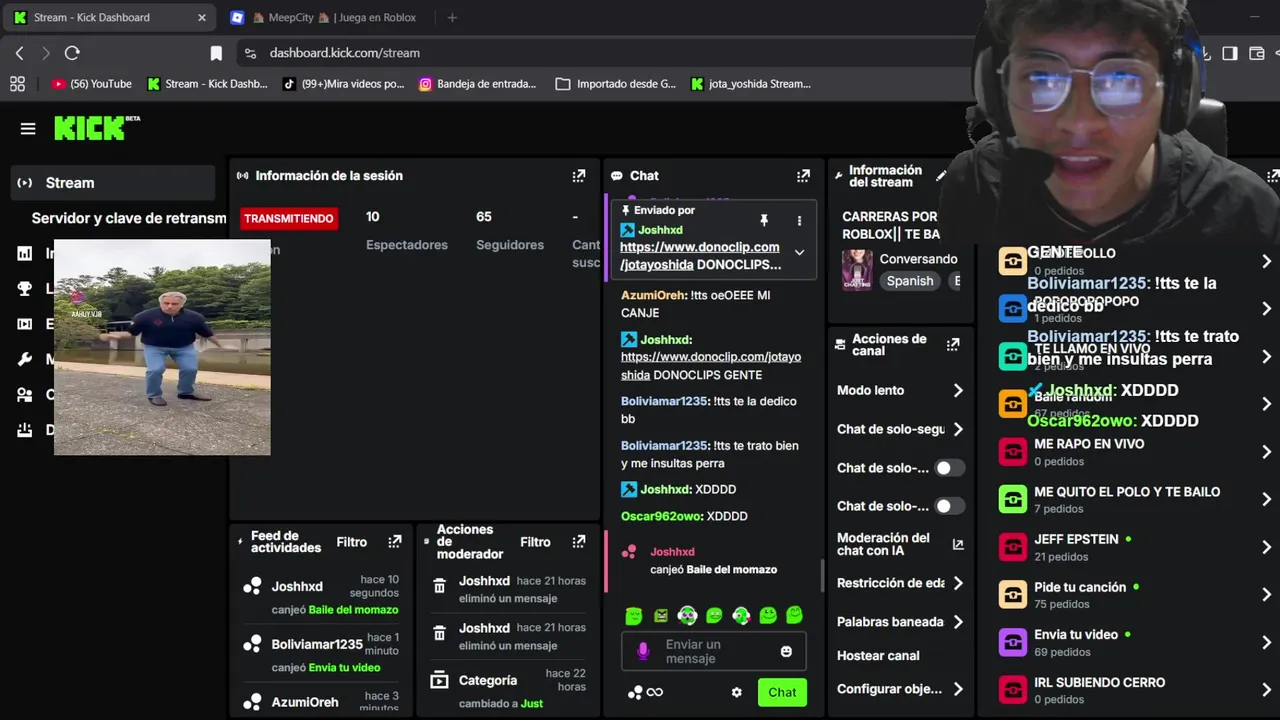
Task: Open a new browser tab
Action: pyautogui.click(x=452, y=17)
